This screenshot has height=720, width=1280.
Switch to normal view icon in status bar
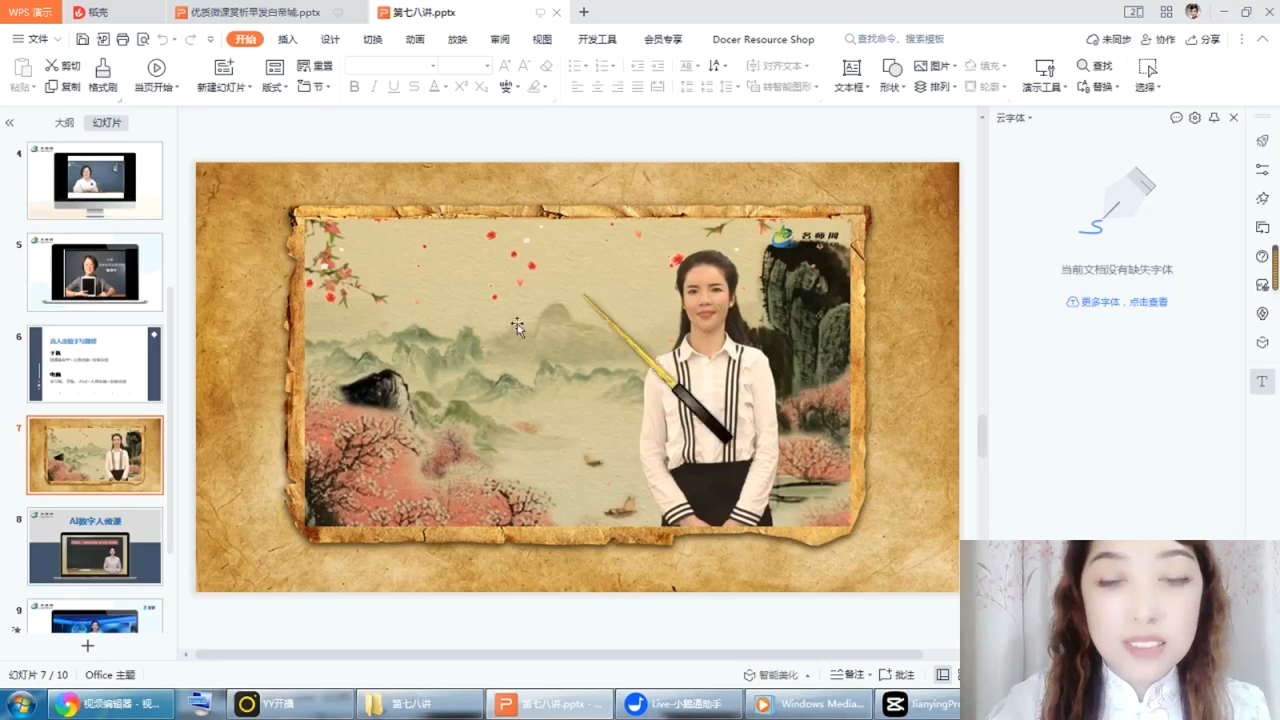pos(942,675)
